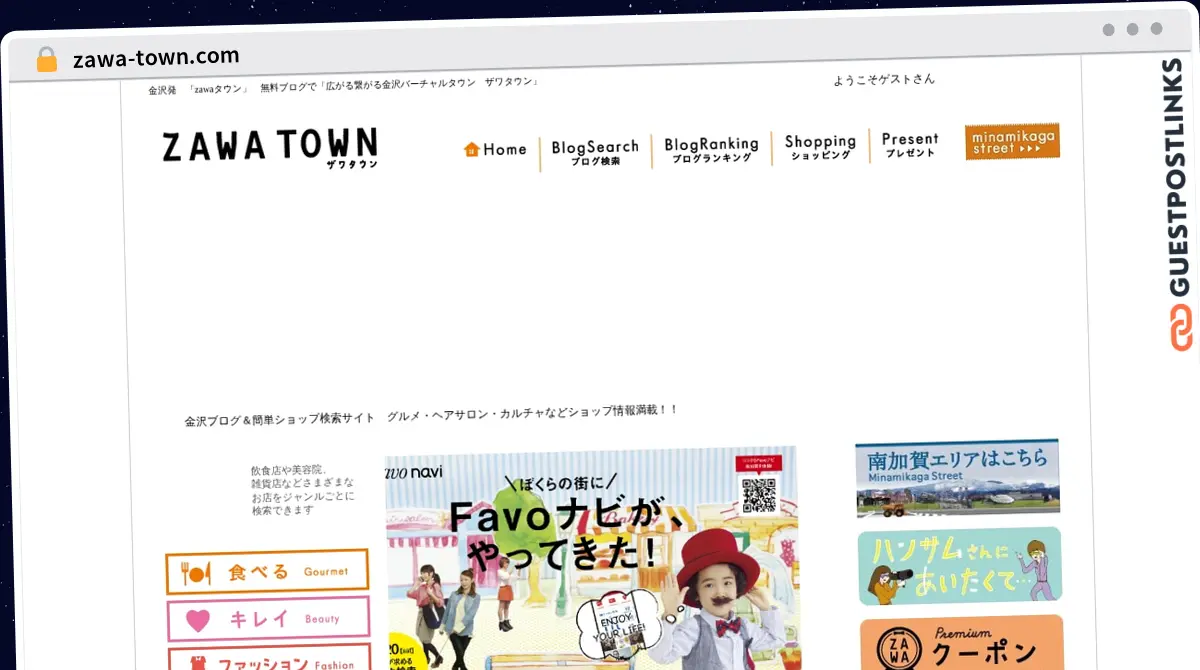Select the 食べる Gourmet category button

[x=267, y=571]
